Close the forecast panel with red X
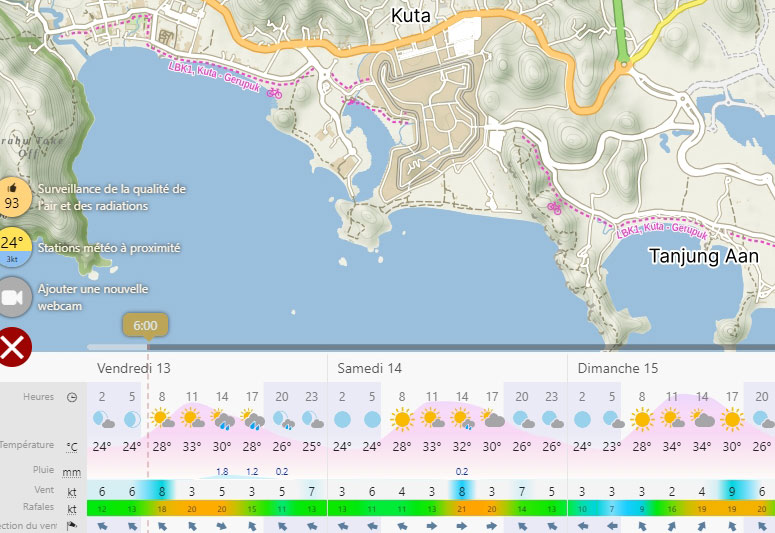Image resolution: width=775 pixels, height=533 pixels. pos(12,346)
